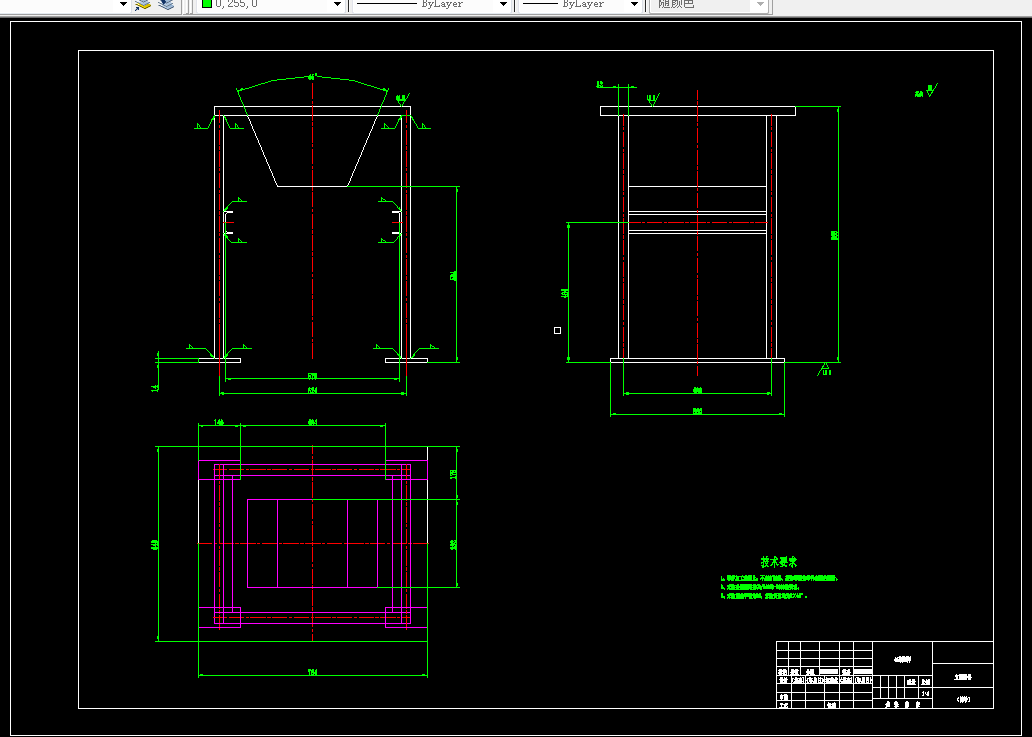
Task: Expand the color control dropdown arrow
Action: 337,4
